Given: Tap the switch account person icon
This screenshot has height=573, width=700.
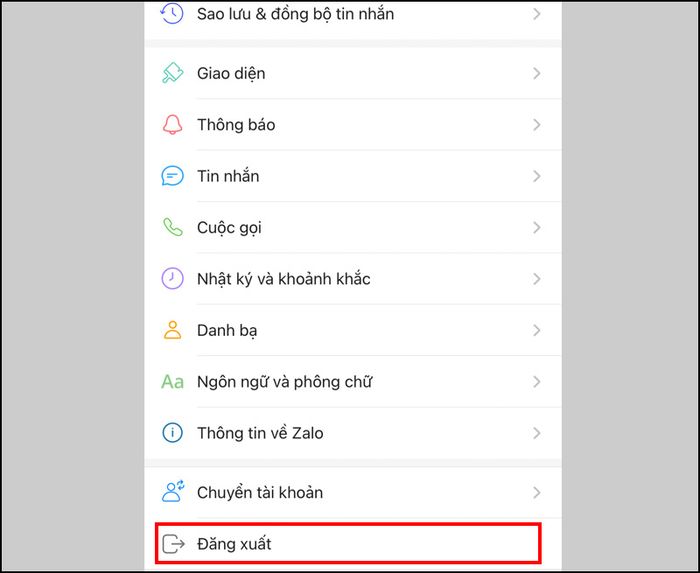Looking at the screenshot, I should click(x=173, y=491).
